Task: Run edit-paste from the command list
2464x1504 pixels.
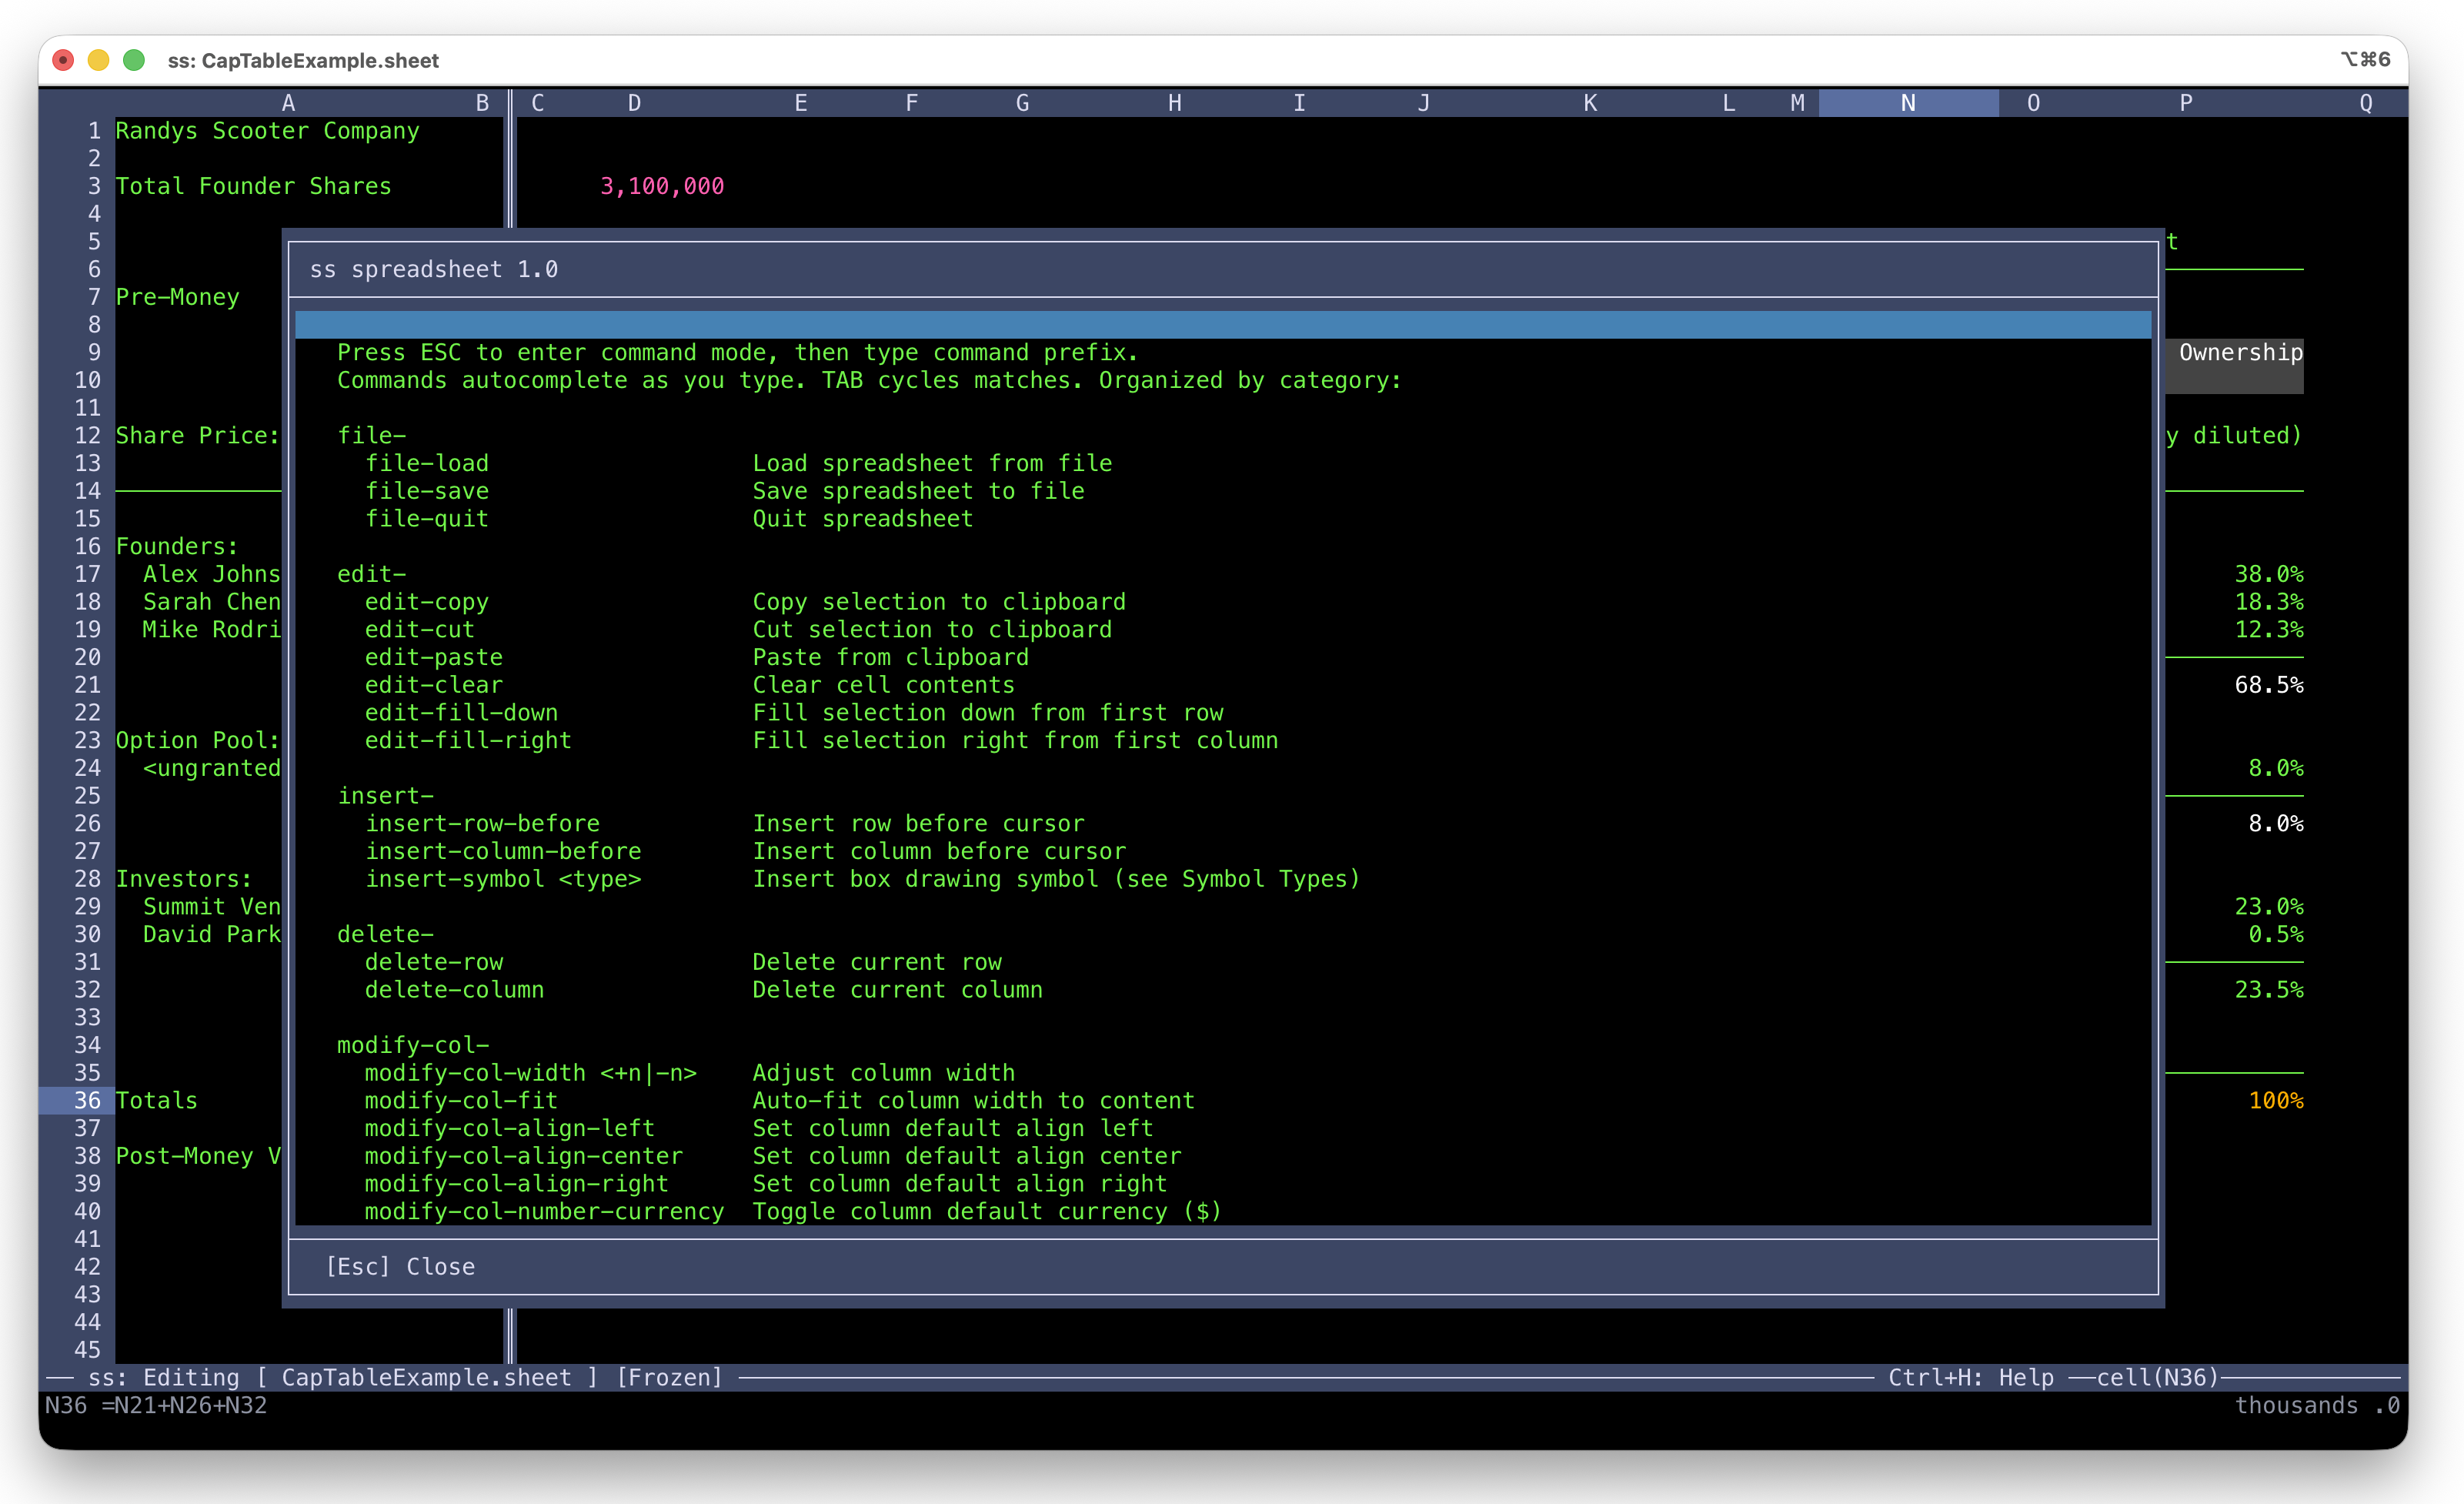Action: coord(433,657)
